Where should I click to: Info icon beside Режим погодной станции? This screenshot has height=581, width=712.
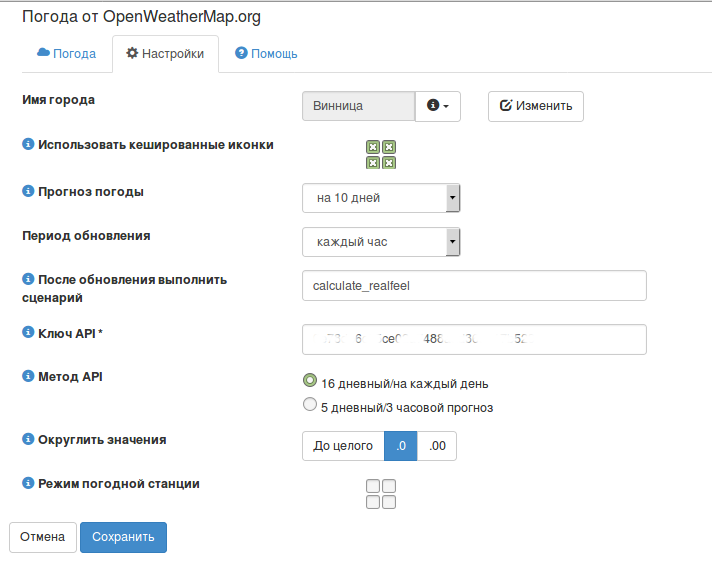click(x=28, y=483)
